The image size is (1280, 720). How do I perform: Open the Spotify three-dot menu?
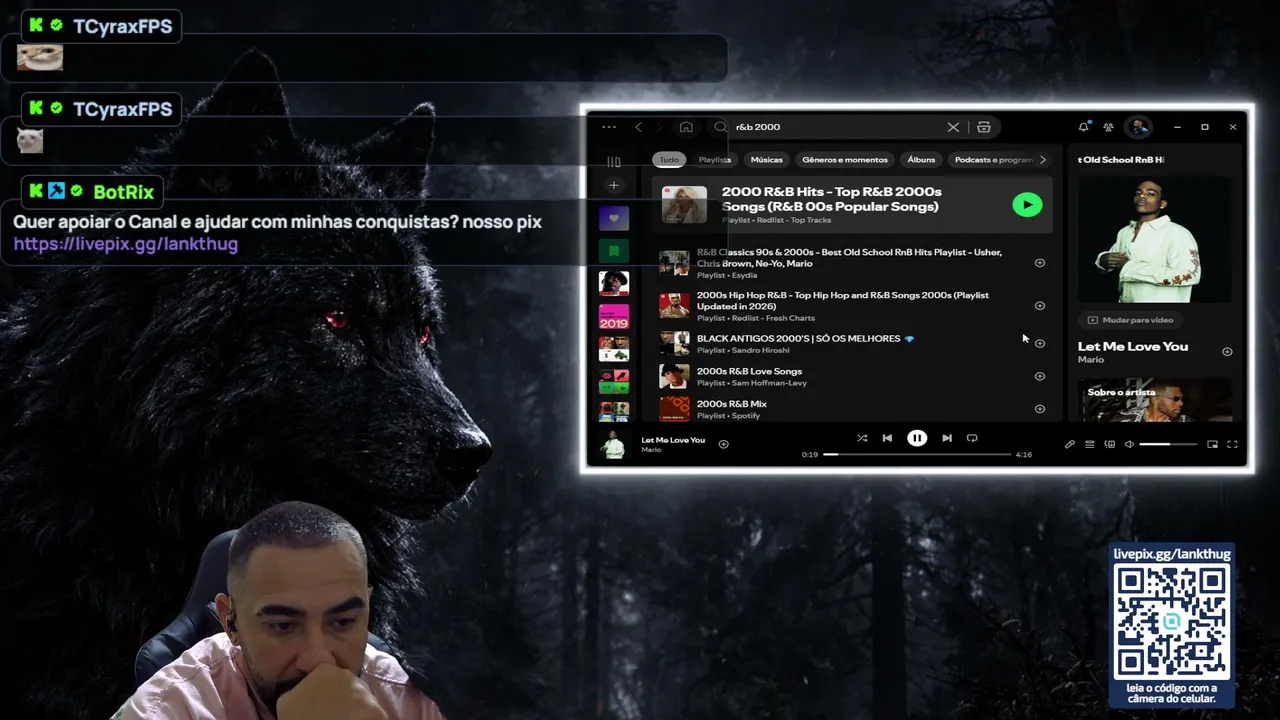(x=609, y=127)
